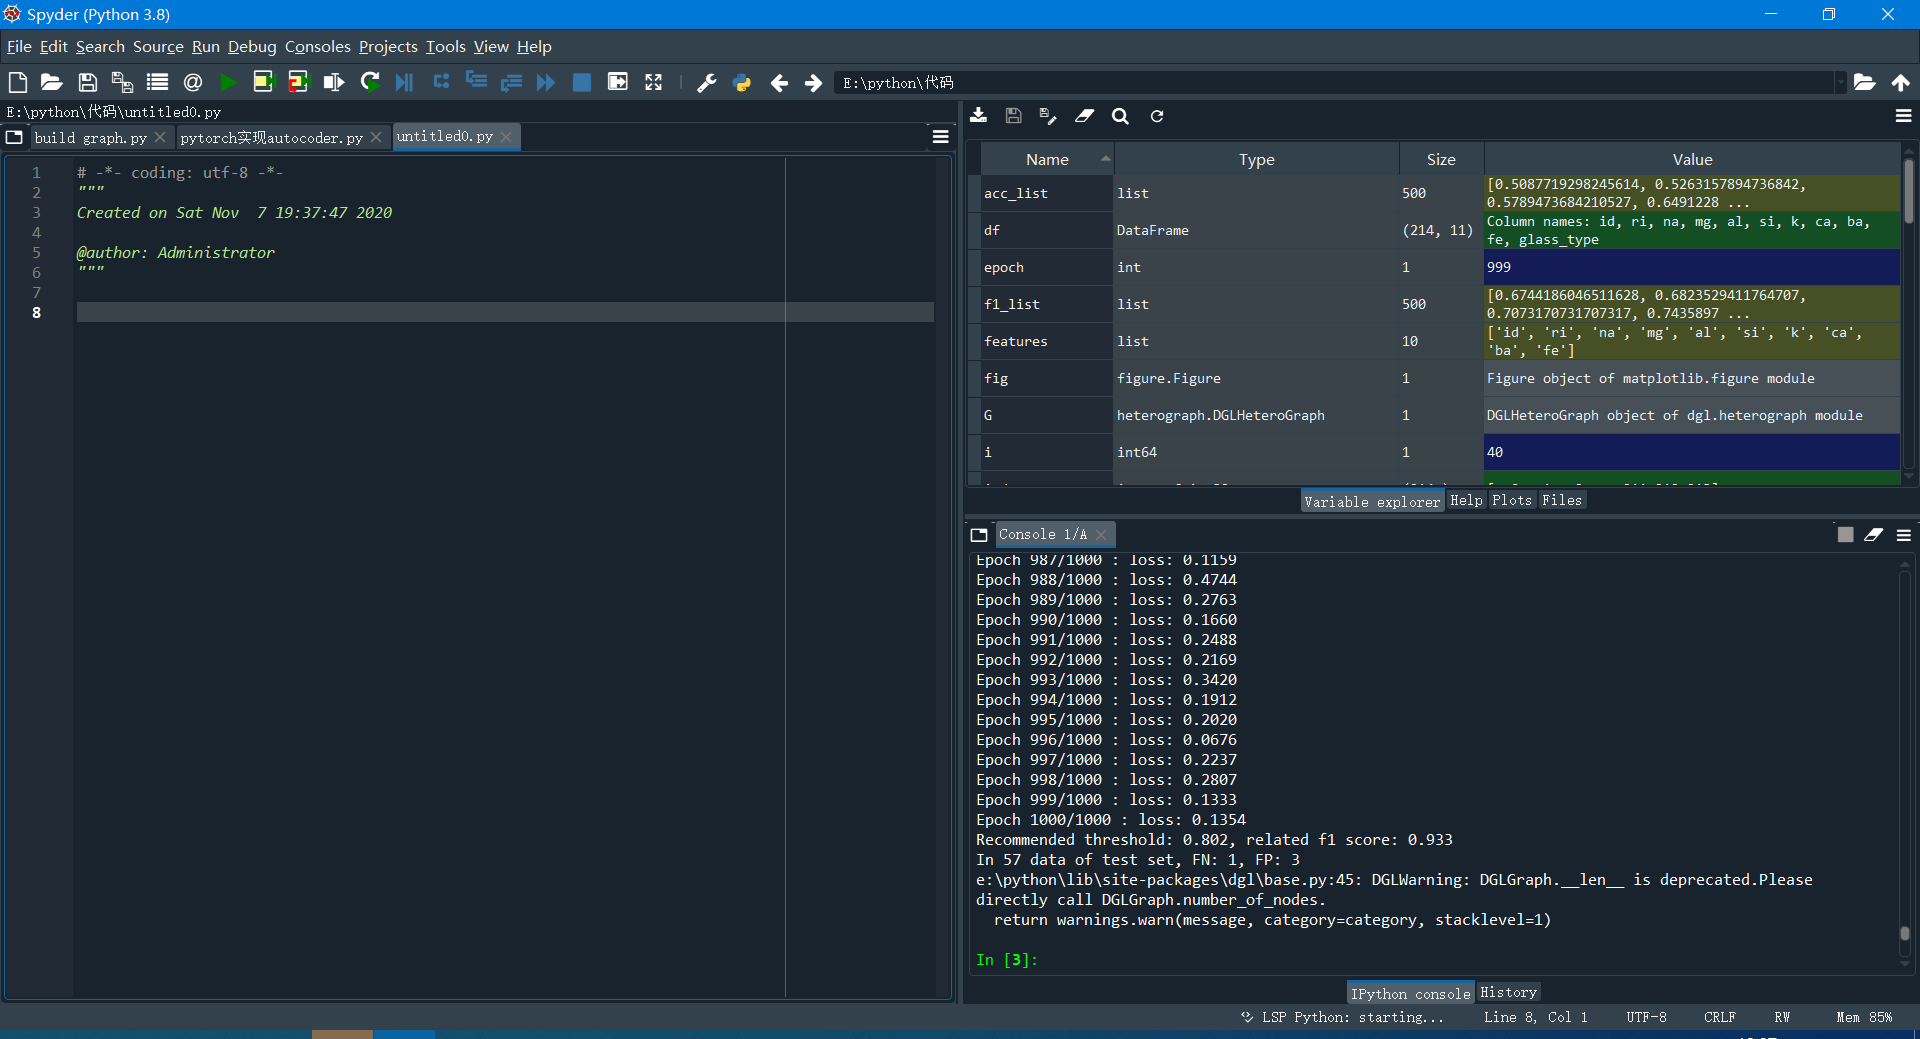The height and width of the screenshot is (1039, 1920).
Task: Start debugging the file
Action: (x=404, y=82)
